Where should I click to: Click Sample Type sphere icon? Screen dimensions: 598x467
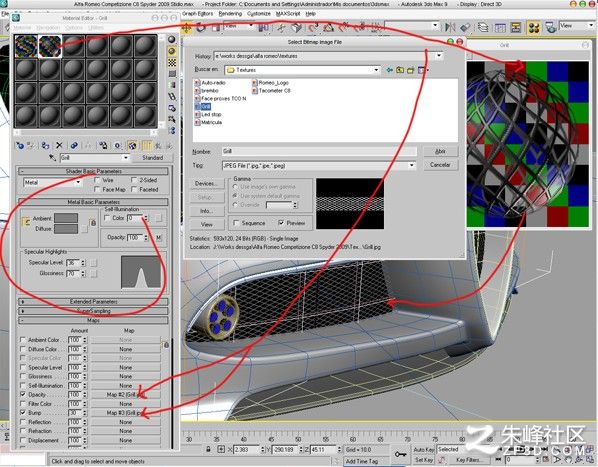click(172, 39)
